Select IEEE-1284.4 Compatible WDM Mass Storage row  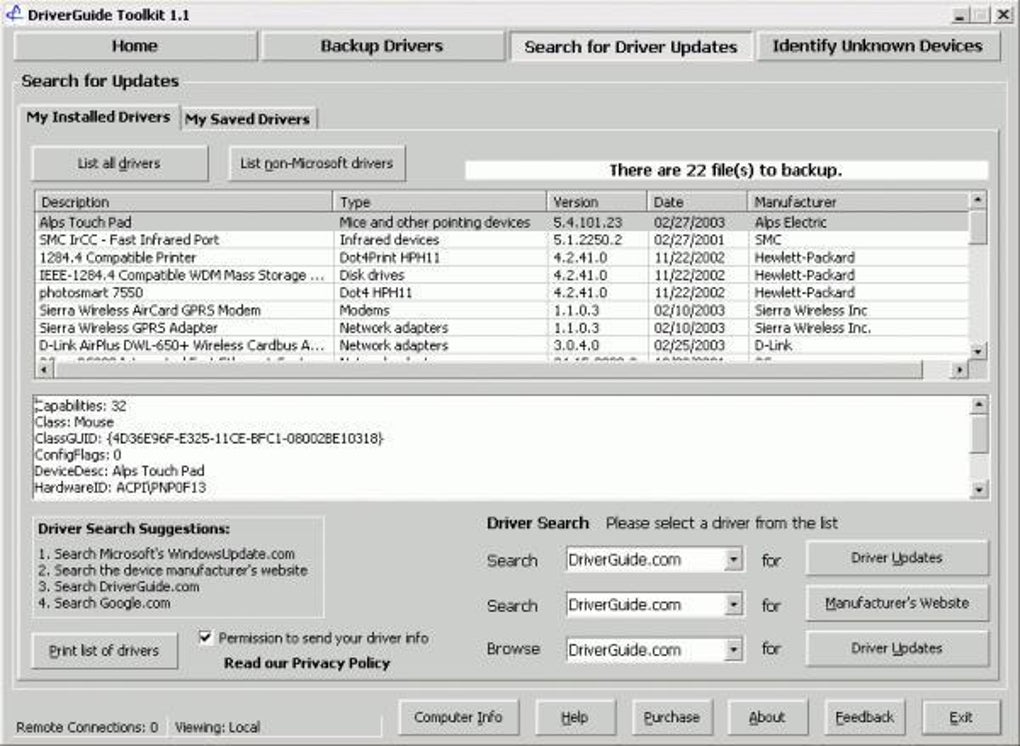click(x=502, y=275)
